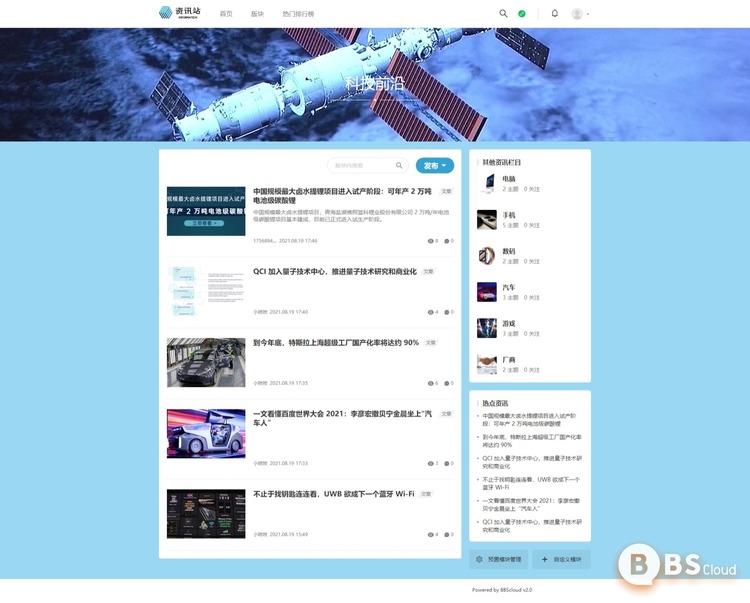This screenshot has width=750, height=603.
Task: Click the 汽车 column name
Action: [509, 287]
